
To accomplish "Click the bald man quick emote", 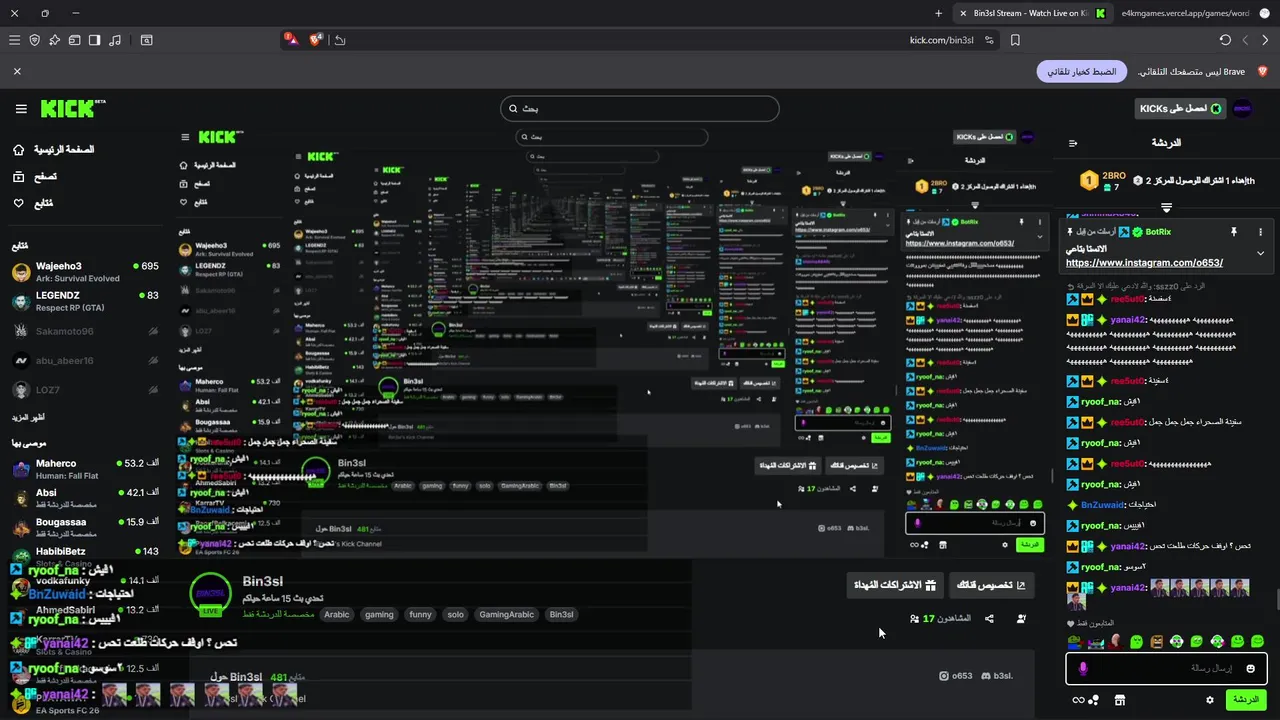I will 1117,641.
